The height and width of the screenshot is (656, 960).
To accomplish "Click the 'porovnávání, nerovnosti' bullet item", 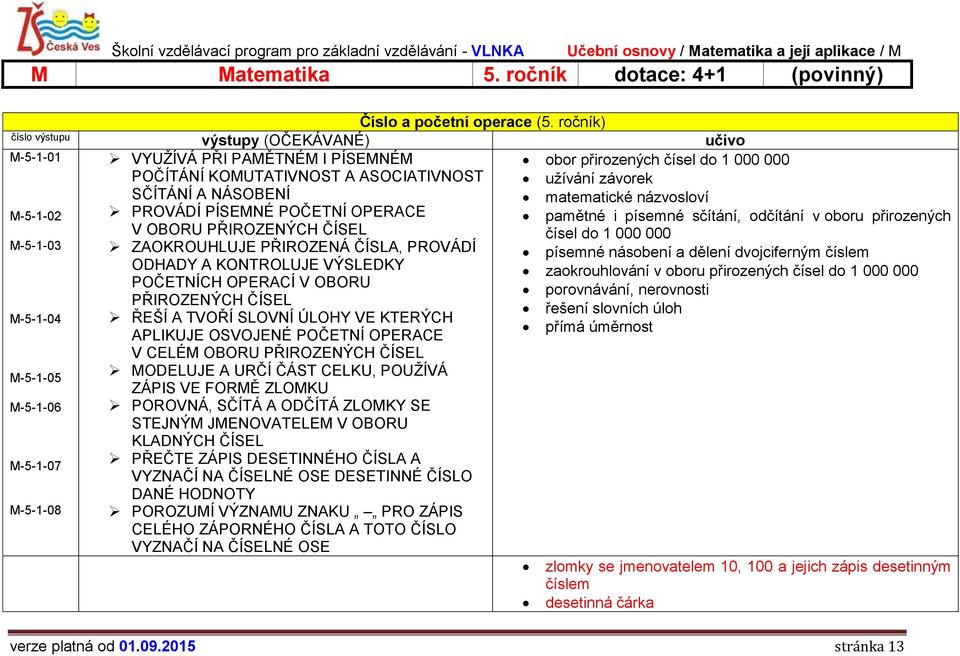I will (x=627, y=290).
